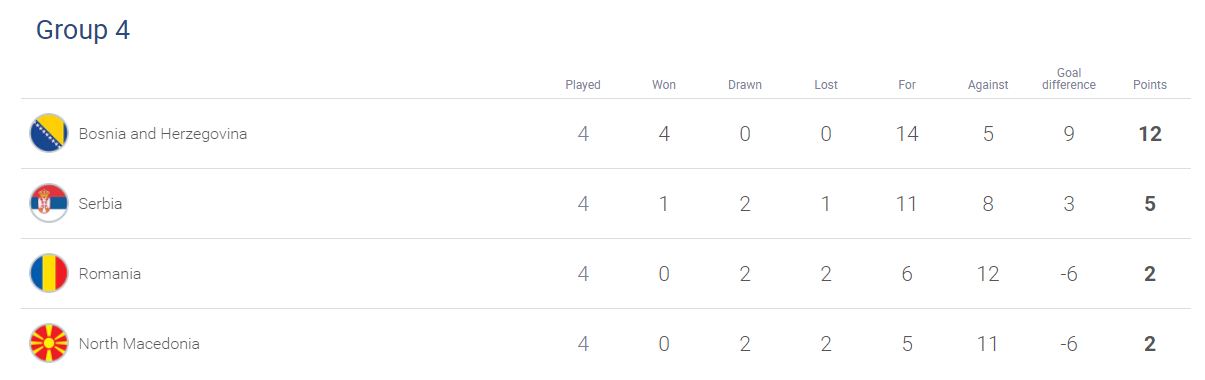Viewport: 1205px width, 380px height.
Task: Click the Serbia flag icon
Action: (48, 203)
